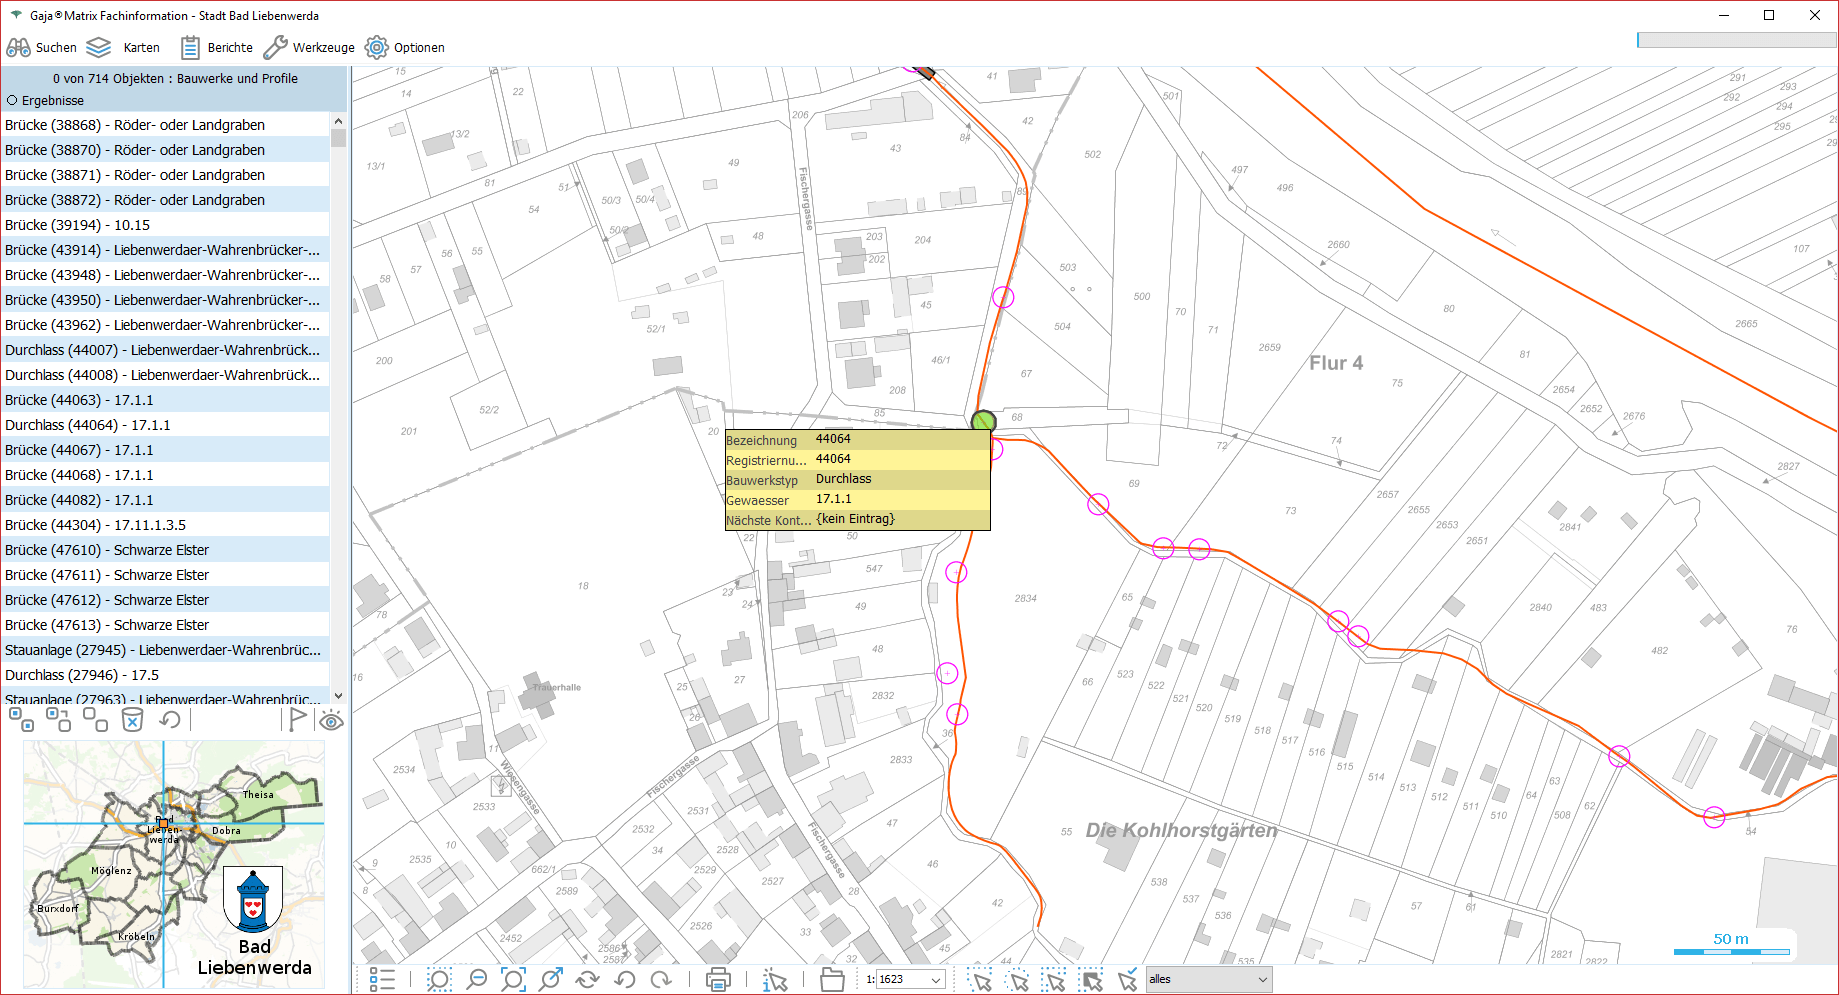Activate the info pointer tool
This screenshot has width=1839, height=995.
(x=774, y=980)
